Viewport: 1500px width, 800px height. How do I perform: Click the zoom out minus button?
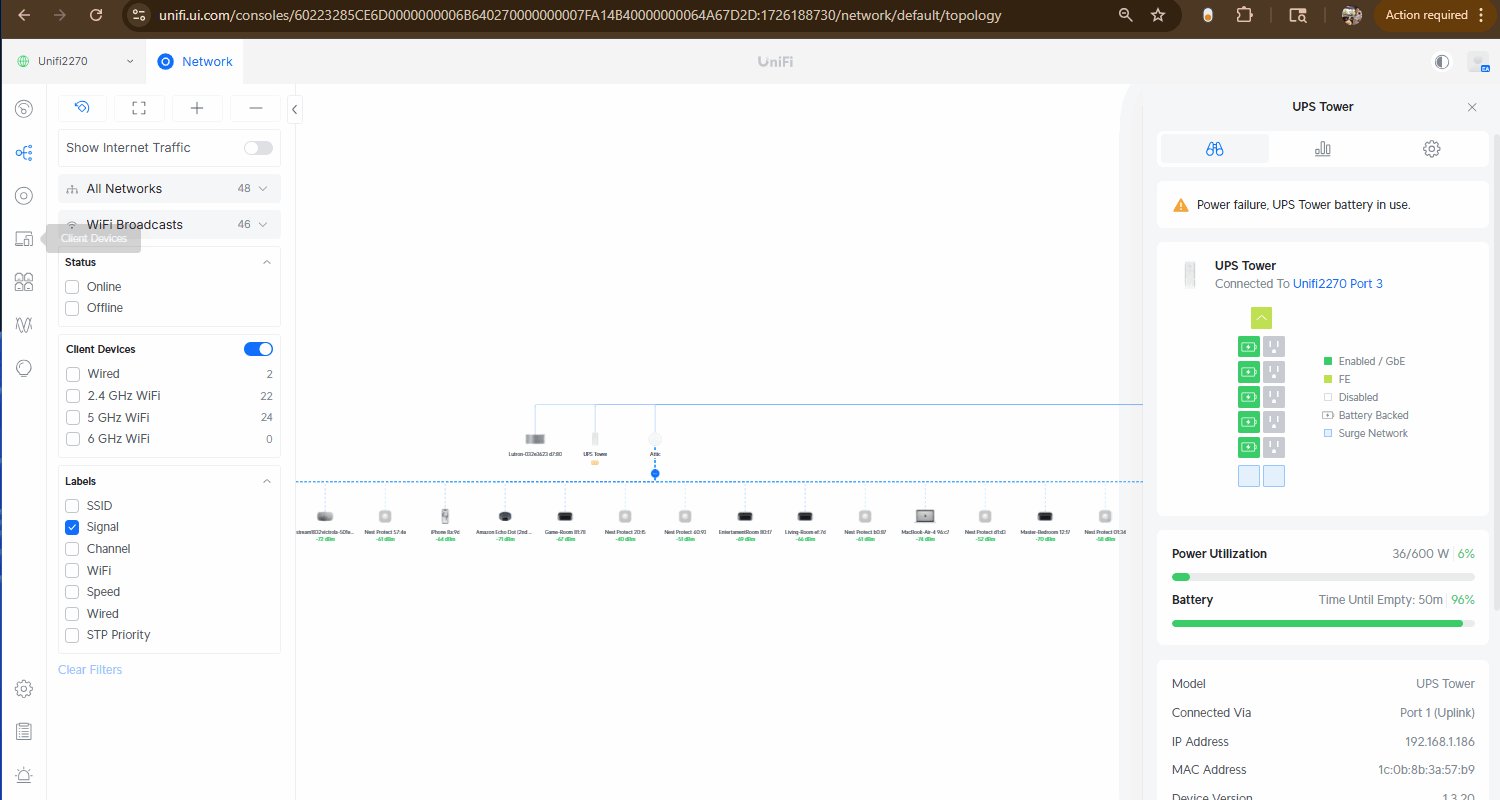coord(256,108)
